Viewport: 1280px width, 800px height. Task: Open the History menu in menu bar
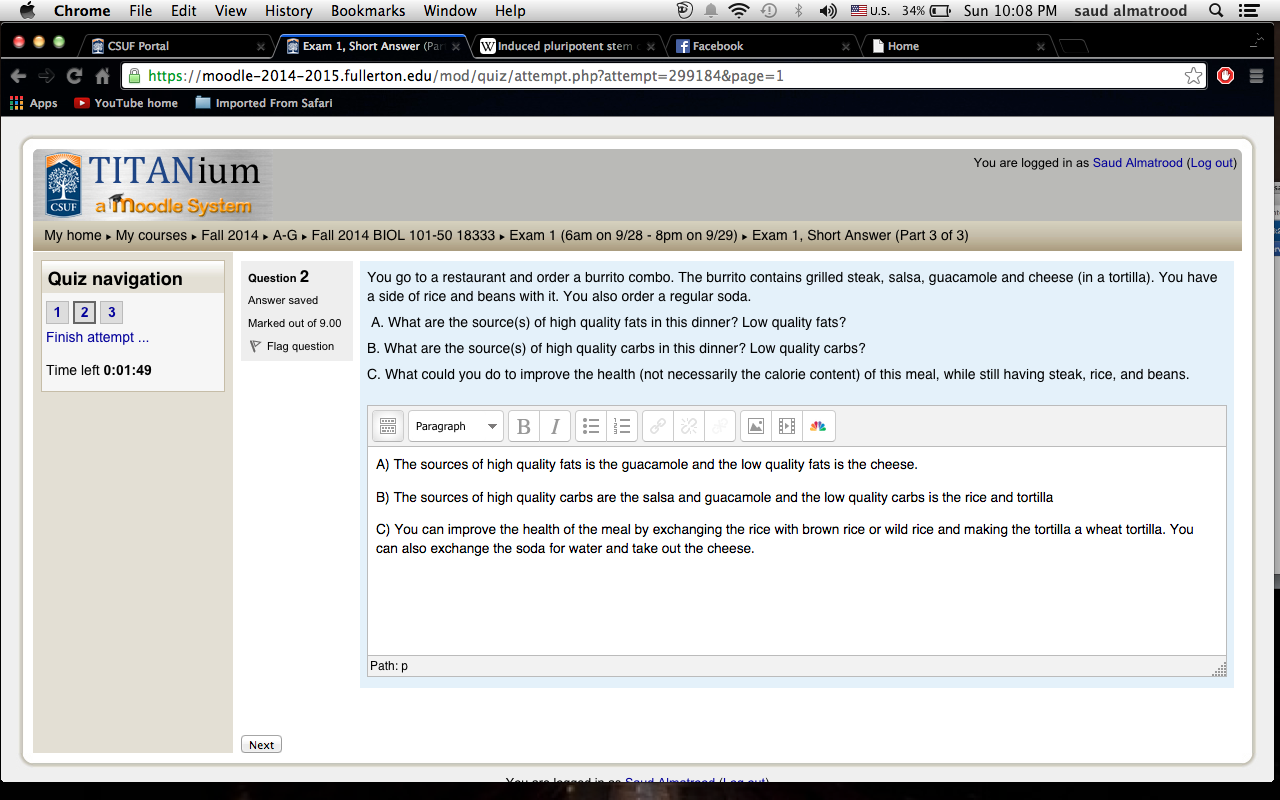[x=289, y=11]
